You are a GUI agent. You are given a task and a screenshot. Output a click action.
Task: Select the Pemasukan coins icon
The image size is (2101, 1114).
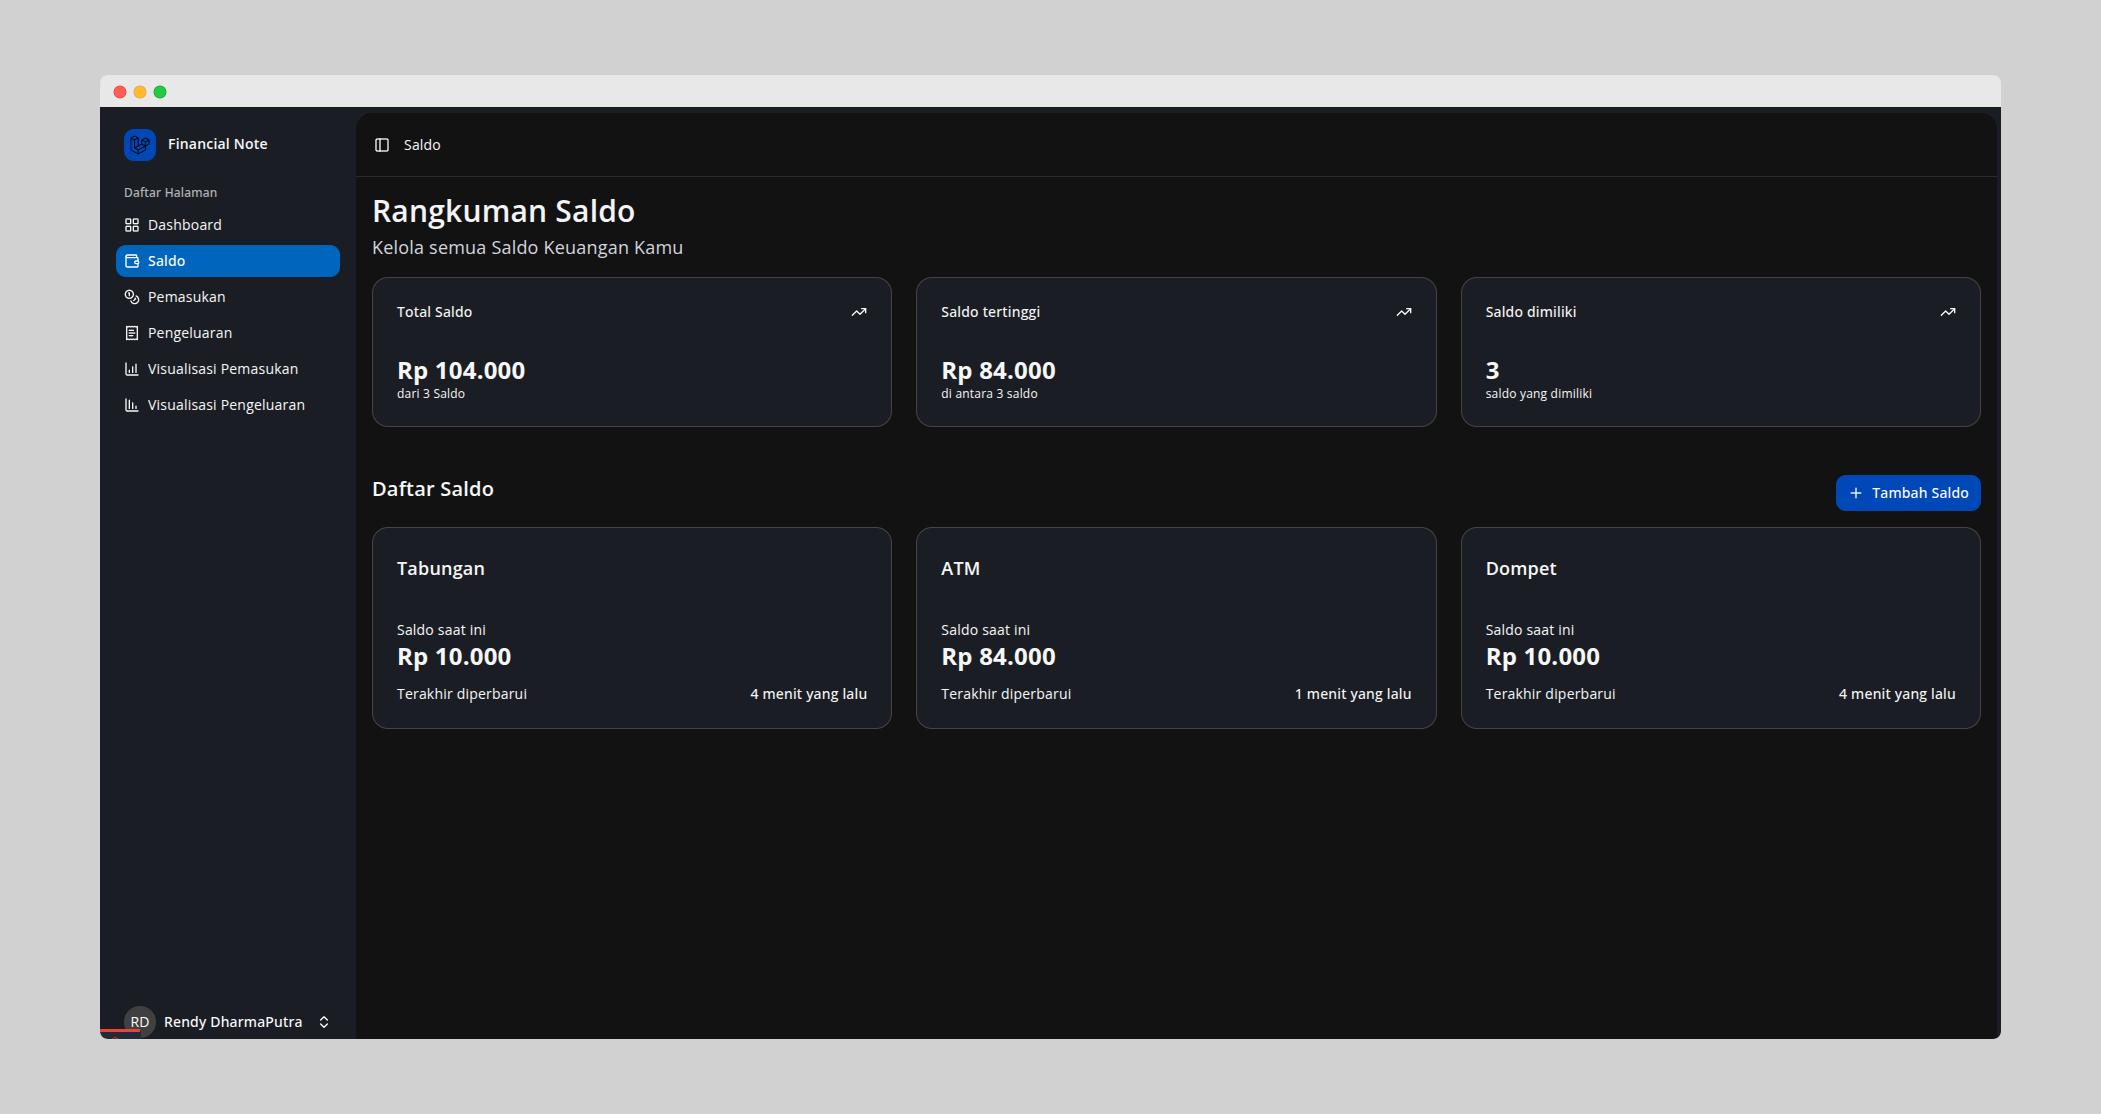[131, 297]
